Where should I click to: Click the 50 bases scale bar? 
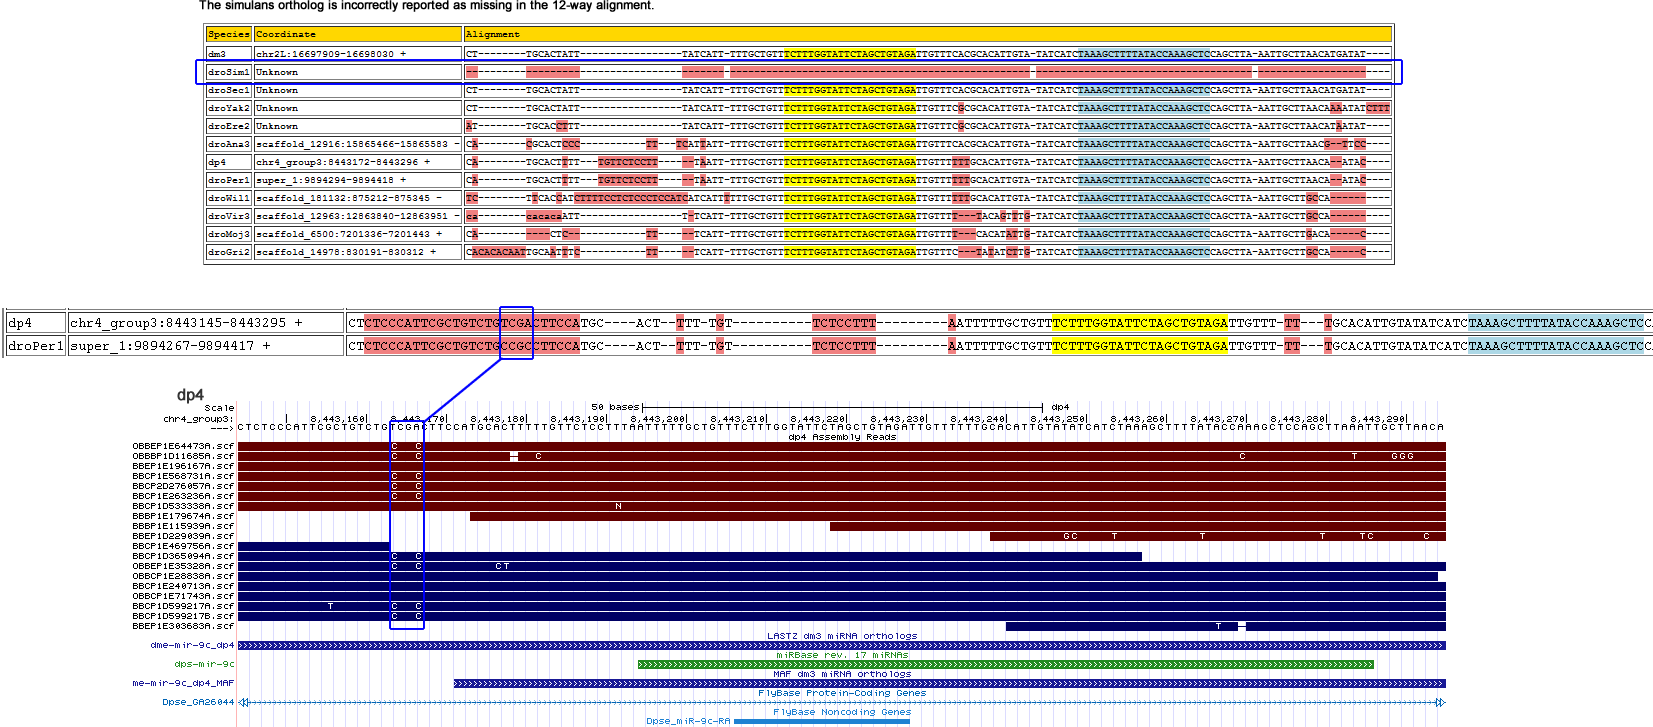click(x=842, y=407)
